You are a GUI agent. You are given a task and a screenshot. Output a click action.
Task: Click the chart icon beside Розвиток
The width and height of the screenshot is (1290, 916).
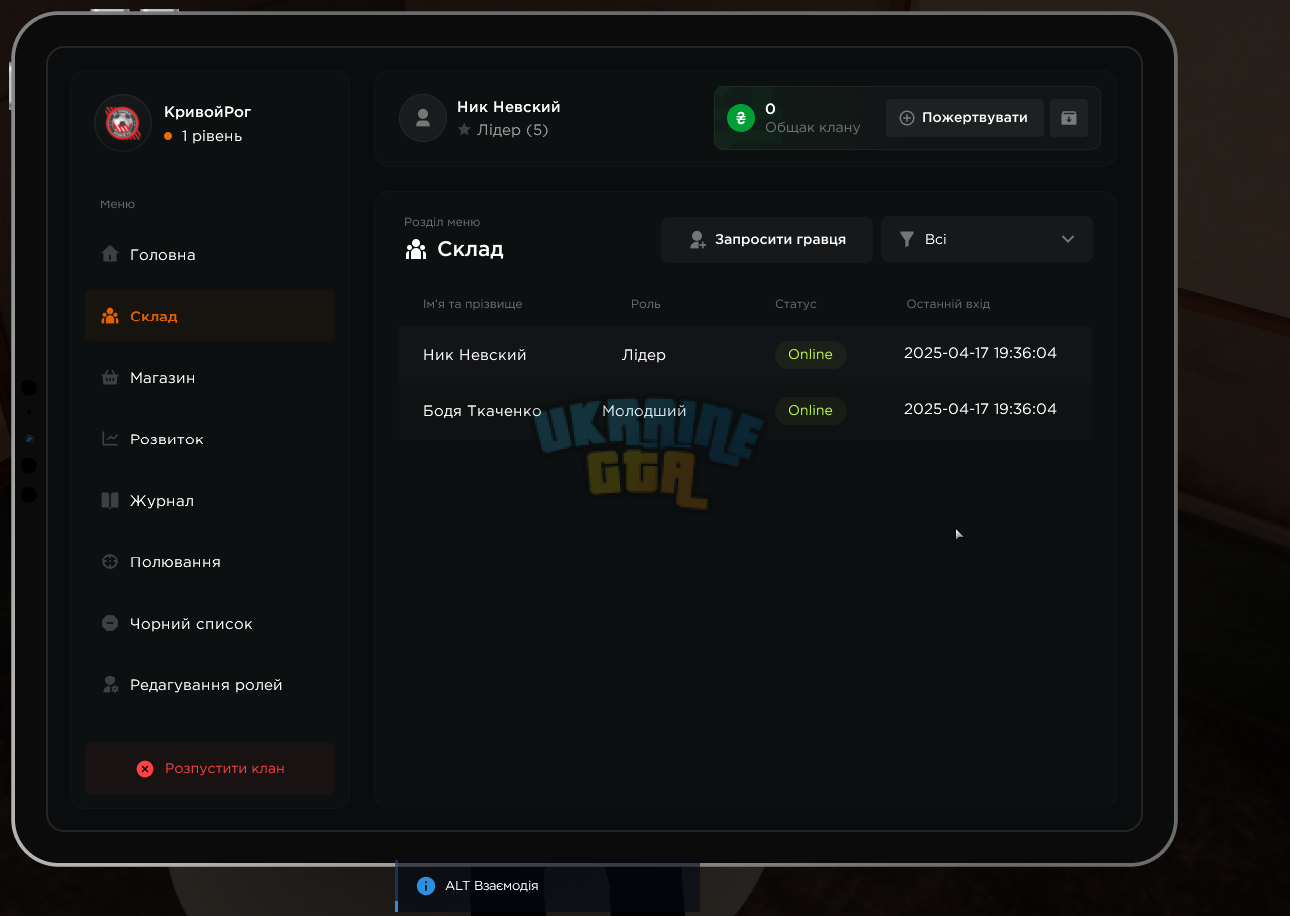point(110,439)
